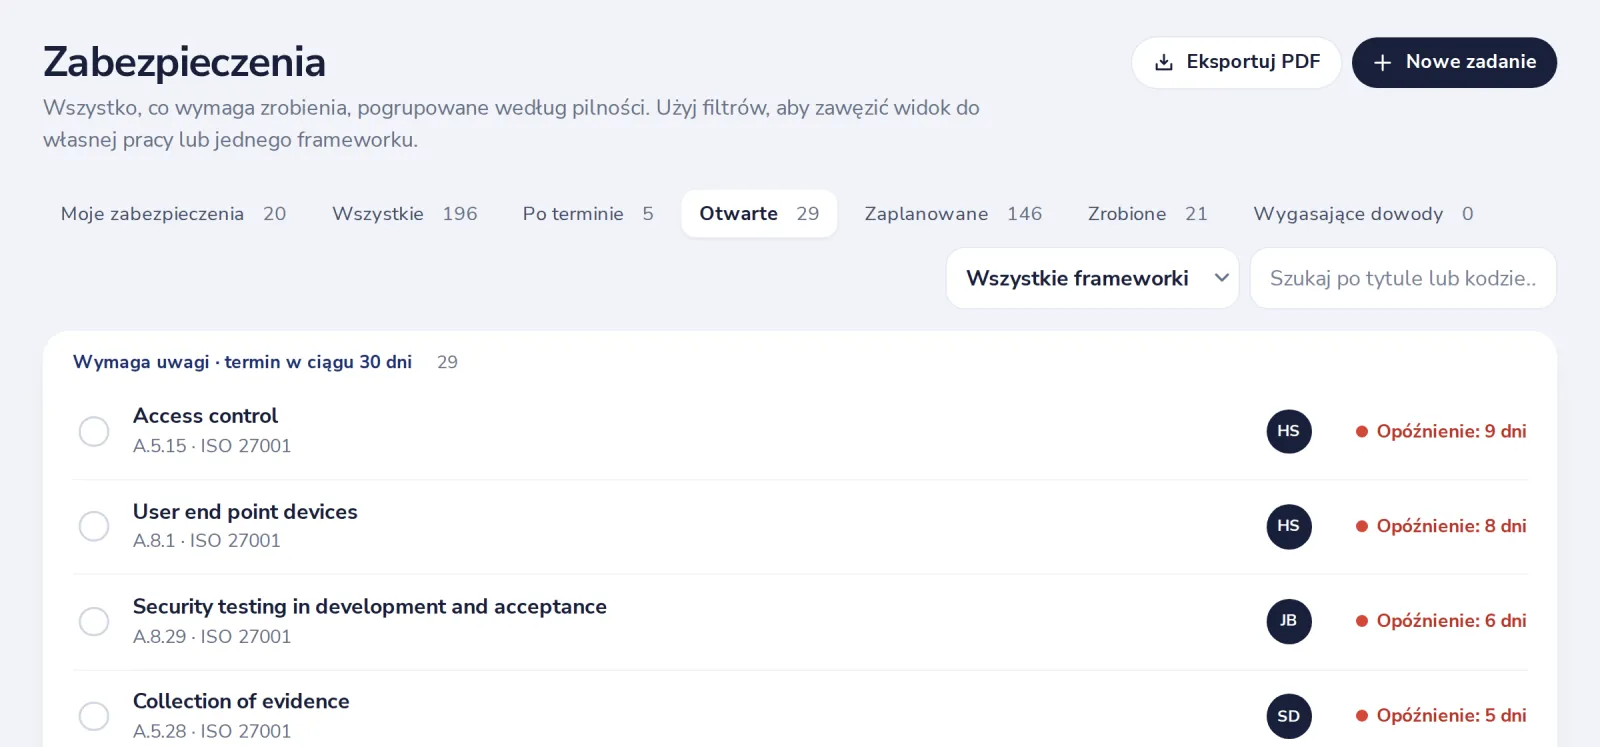Switch to Wygasające dowody tab

[x=1363, y=214]
